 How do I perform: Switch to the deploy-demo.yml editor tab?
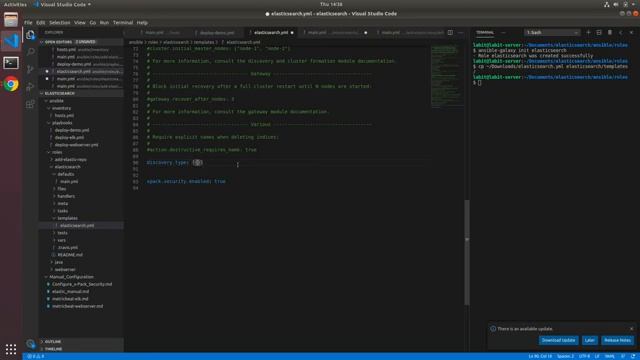click(x=217, y=33)
